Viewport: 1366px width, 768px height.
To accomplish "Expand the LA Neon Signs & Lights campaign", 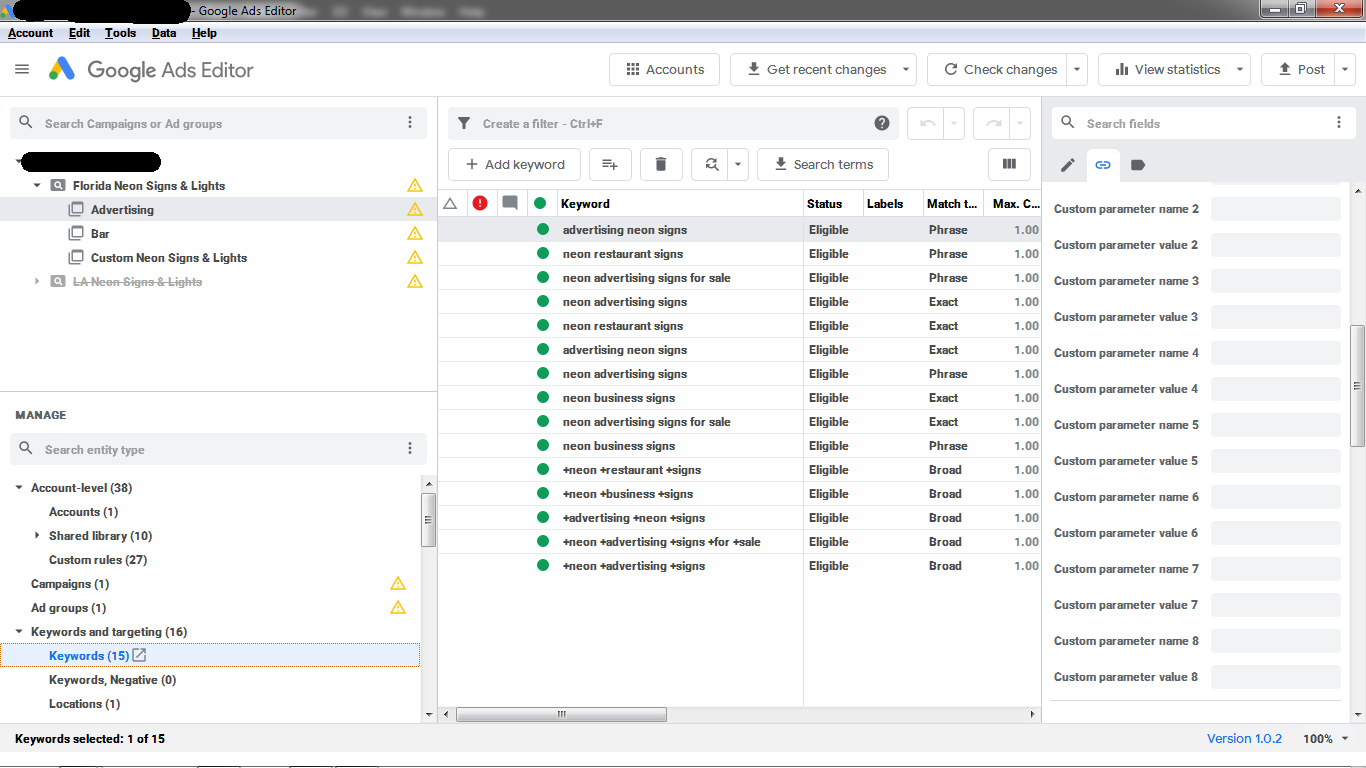I will click(x=37, y=281).
